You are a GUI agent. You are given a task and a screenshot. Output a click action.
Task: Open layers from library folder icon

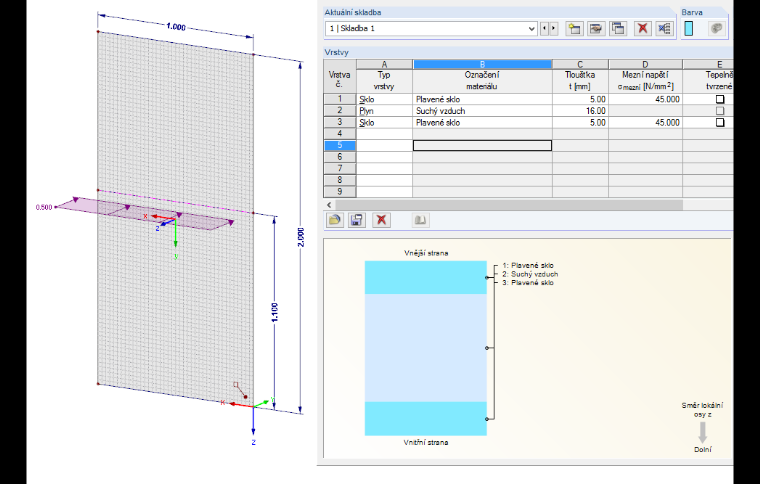point(334,220)
